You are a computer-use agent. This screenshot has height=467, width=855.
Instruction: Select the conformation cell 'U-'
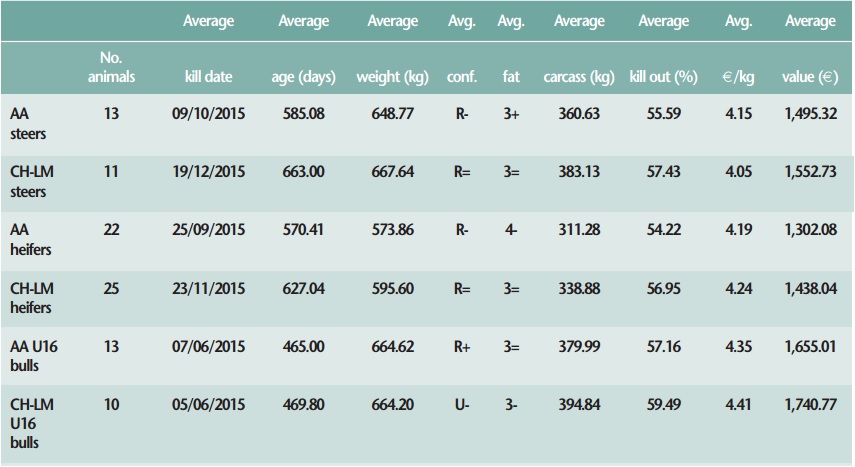tap(462, 405)
